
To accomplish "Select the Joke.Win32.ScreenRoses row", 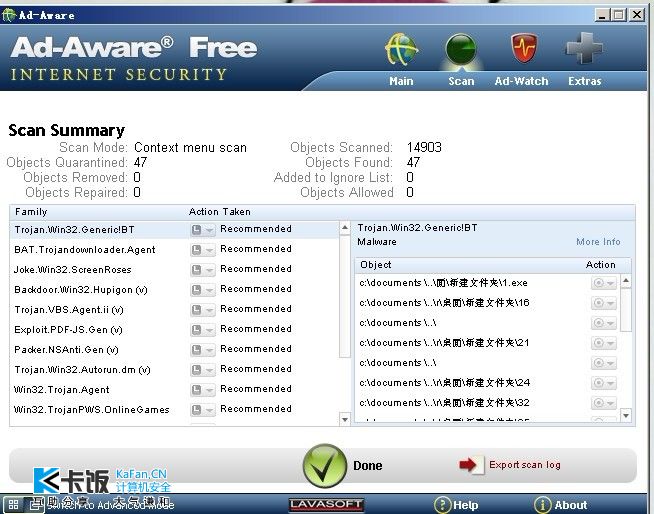I will 174,270.
